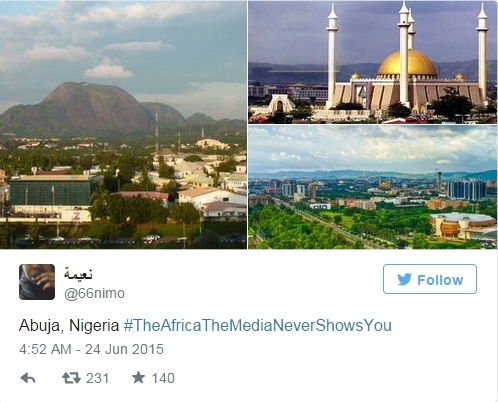Click the user profile avatar
Screen dimensions: 498x402
37,282
